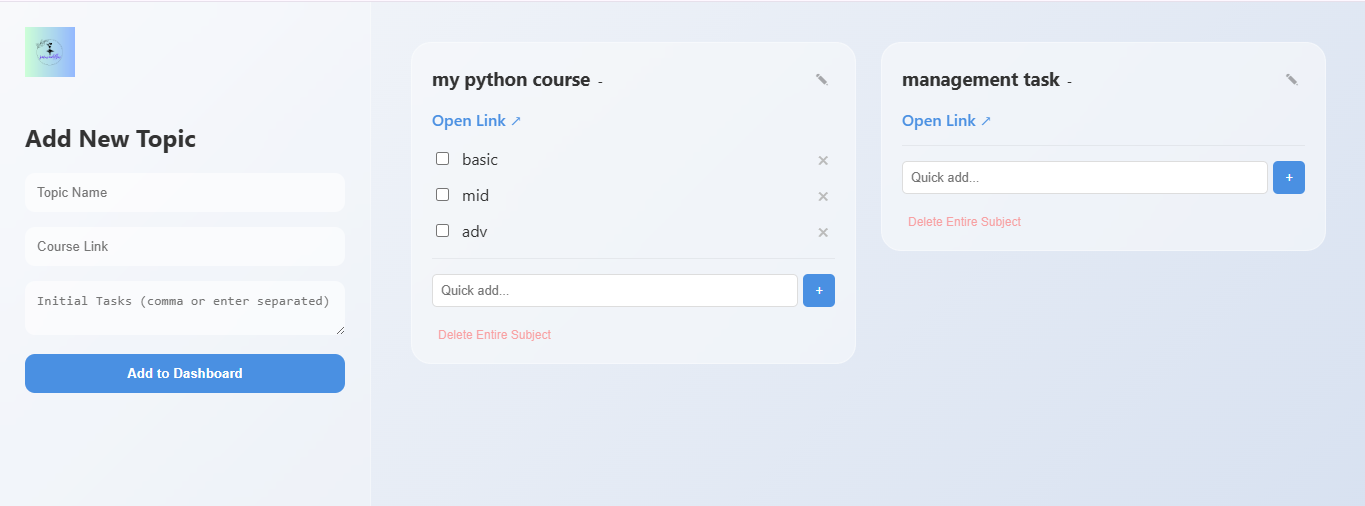Remove the adv task with its X icon

(823, 232)
